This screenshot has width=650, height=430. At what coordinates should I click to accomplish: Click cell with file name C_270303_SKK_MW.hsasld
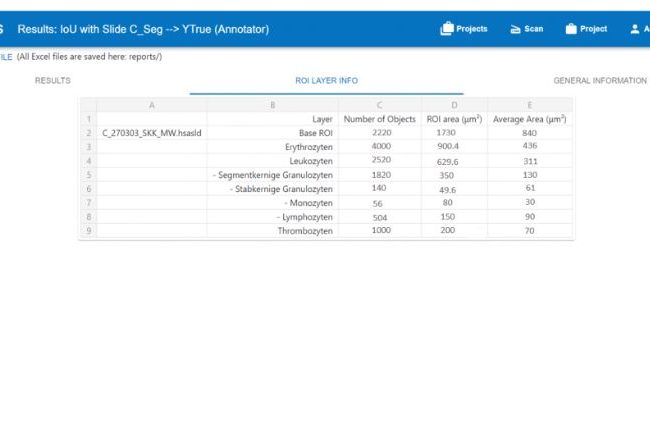[152, 133]
